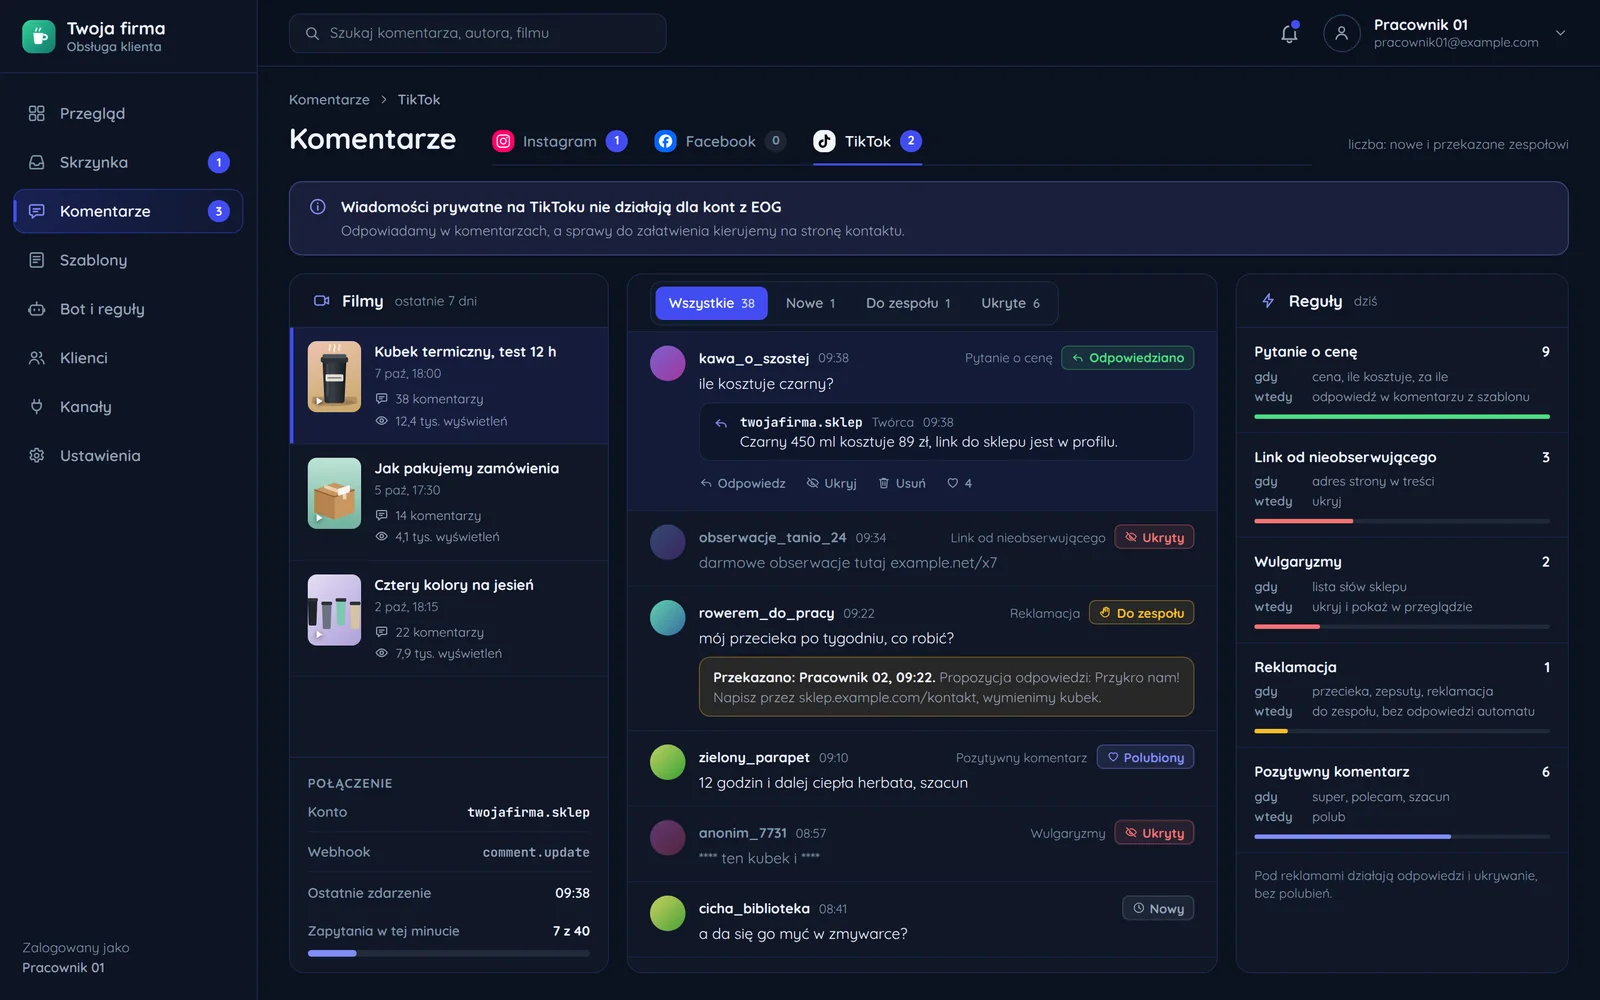Click the Nowy badge on cicha_biblioteka

pos(1158,908)
